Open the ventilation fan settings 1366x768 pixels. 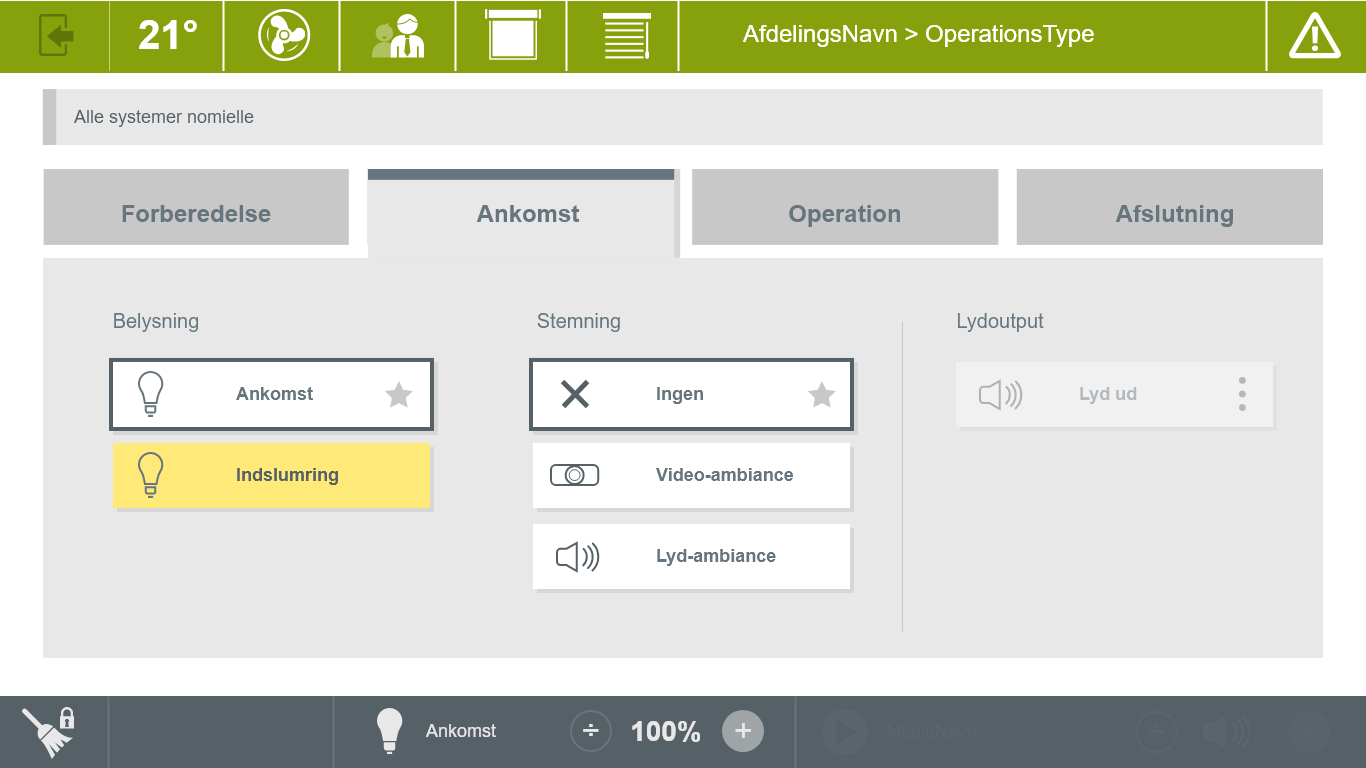pos(283,36)
